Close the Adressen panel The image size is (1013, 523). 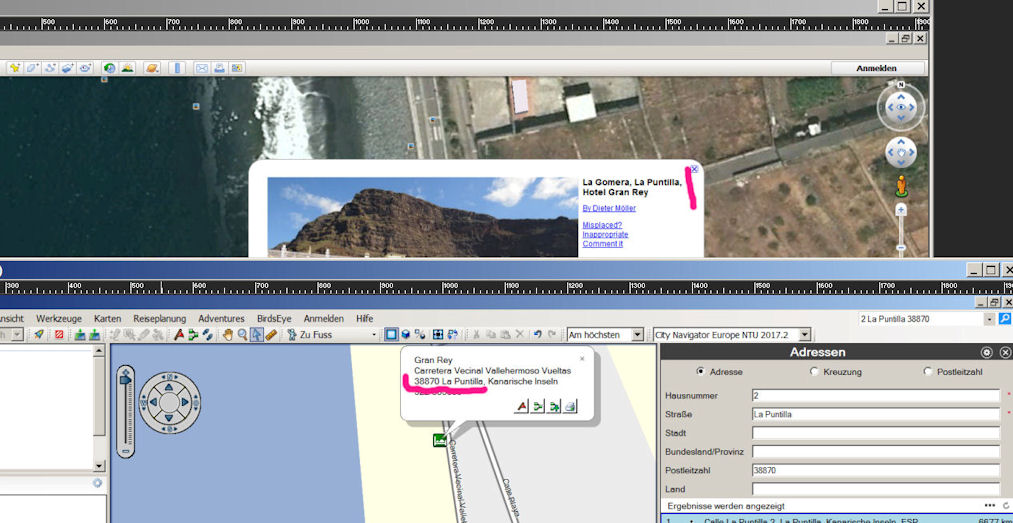1005,353
